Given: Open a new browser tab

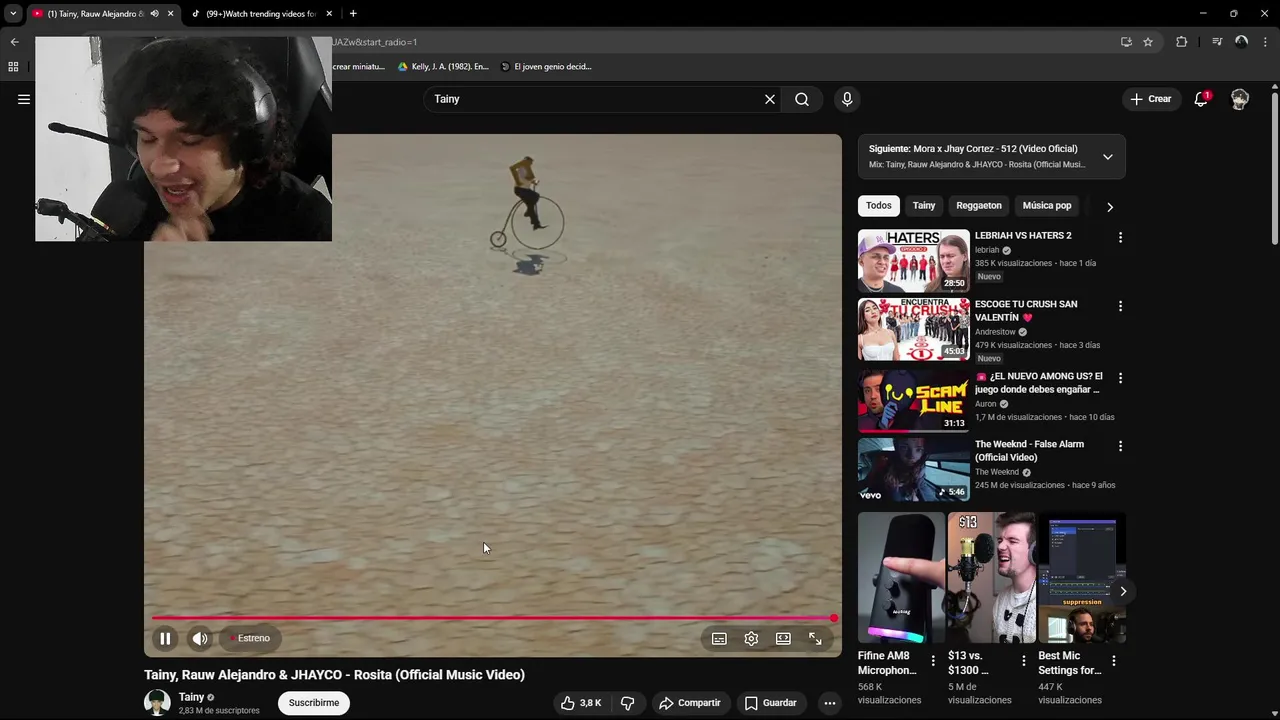Looking at the screenshot, I should pos(353,14).
